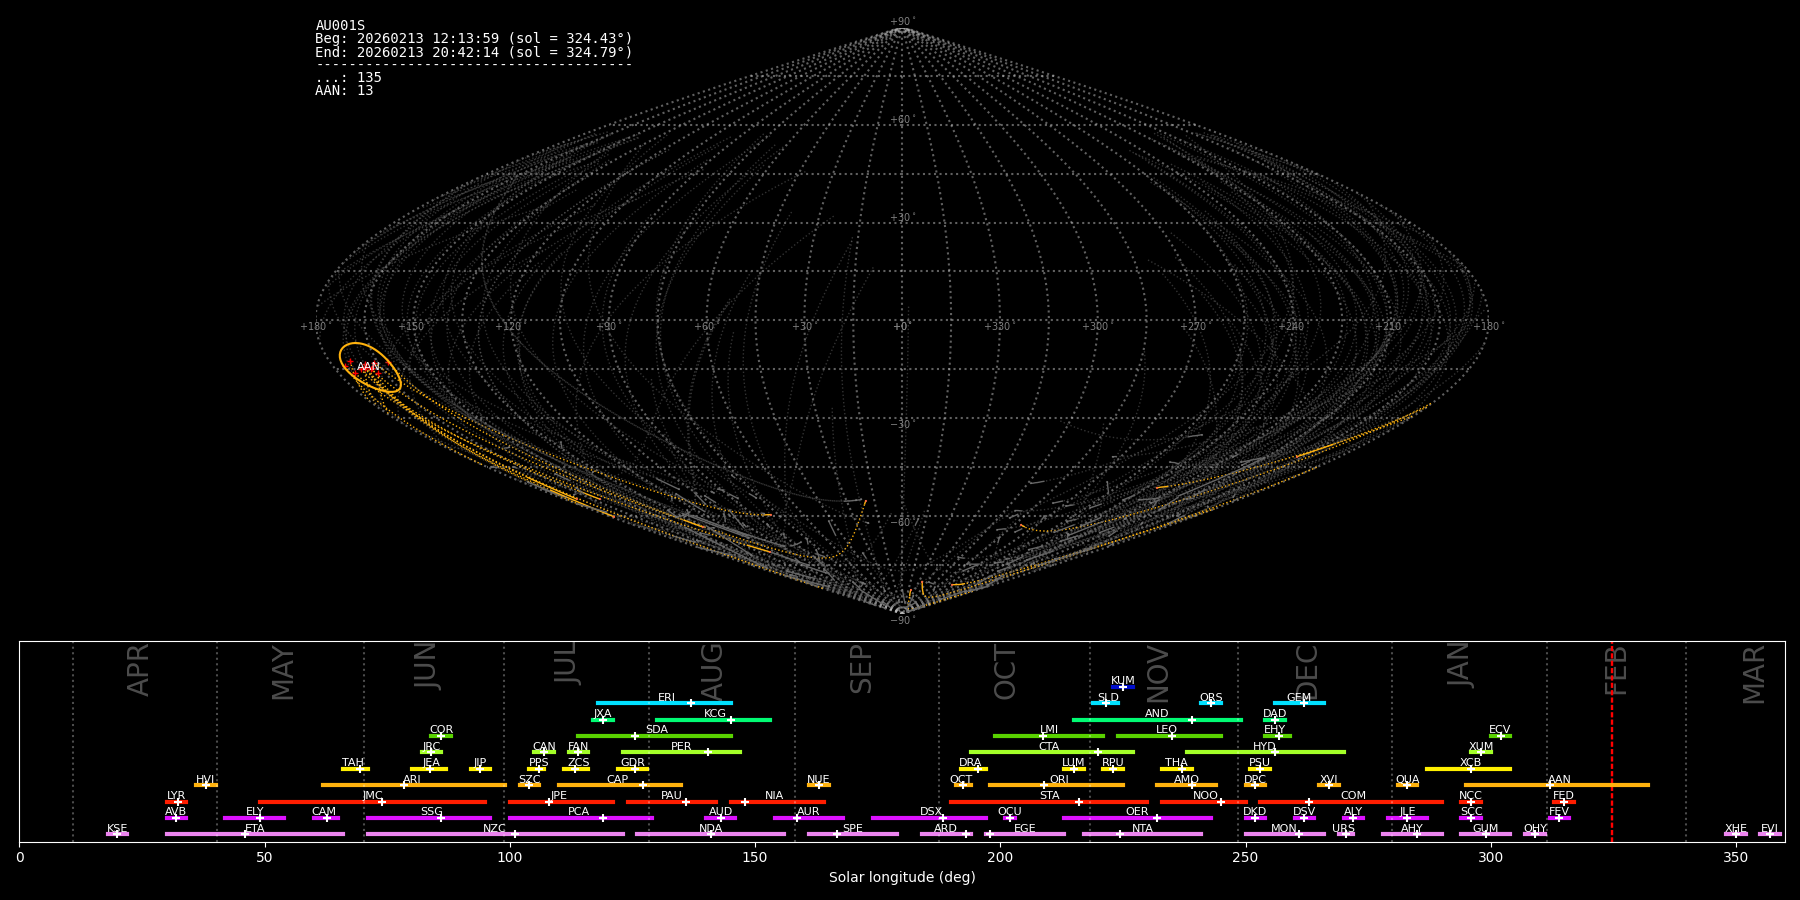
Task: Click the DRA shower label
Action: pos(970,763)
